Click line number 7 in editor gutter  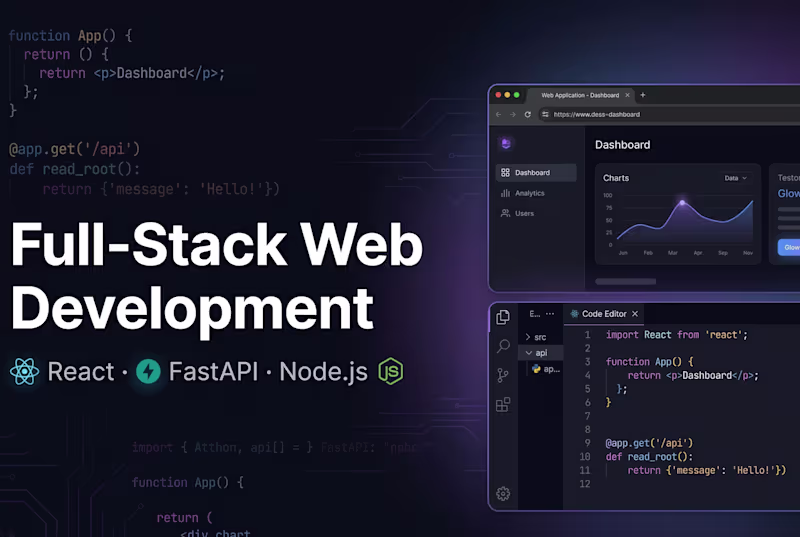point(587,416)
